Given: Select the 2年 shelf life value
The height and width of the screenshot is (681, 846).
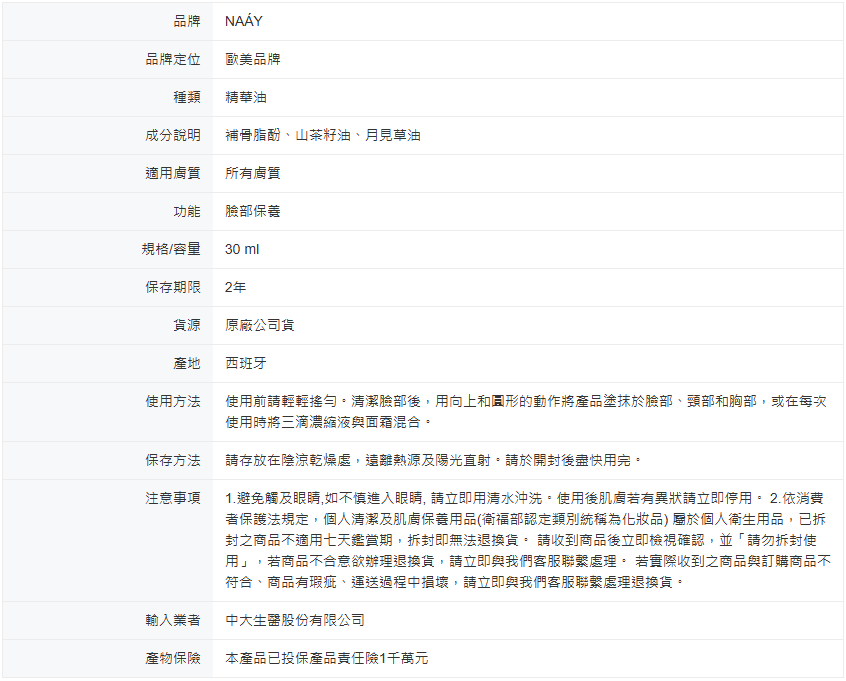Looking at the screenshot, I should click(236, 287).
